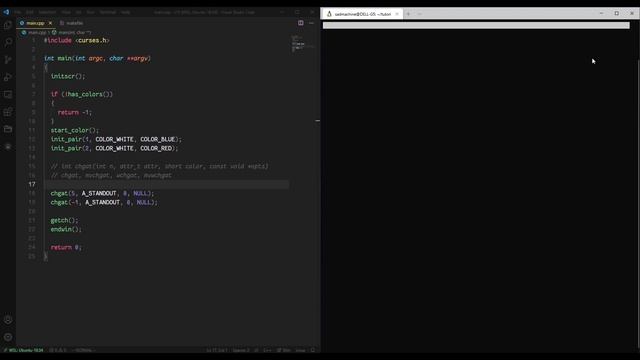Open the Run and Debug view
Viewport: 640px width, 360px height.
coord(8,77)
